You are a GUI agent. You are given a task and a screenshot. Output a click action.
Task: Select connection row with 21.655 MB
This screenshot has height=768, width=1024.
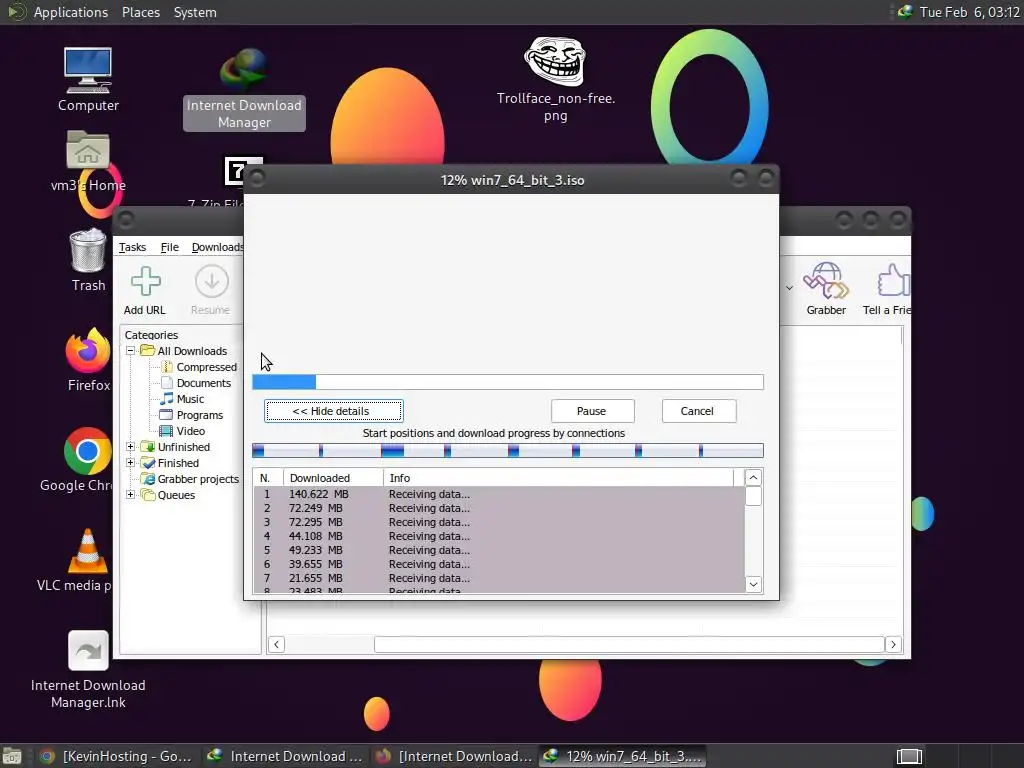tap(499, 578)
